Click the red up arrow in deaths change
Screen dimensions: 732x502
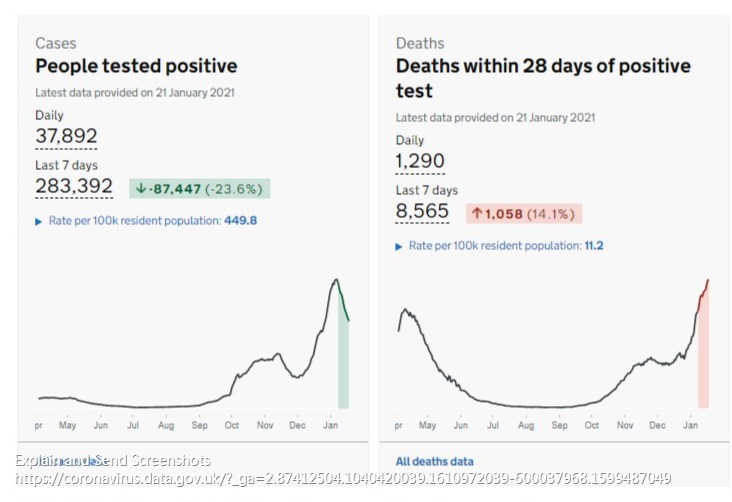point(478,213)
